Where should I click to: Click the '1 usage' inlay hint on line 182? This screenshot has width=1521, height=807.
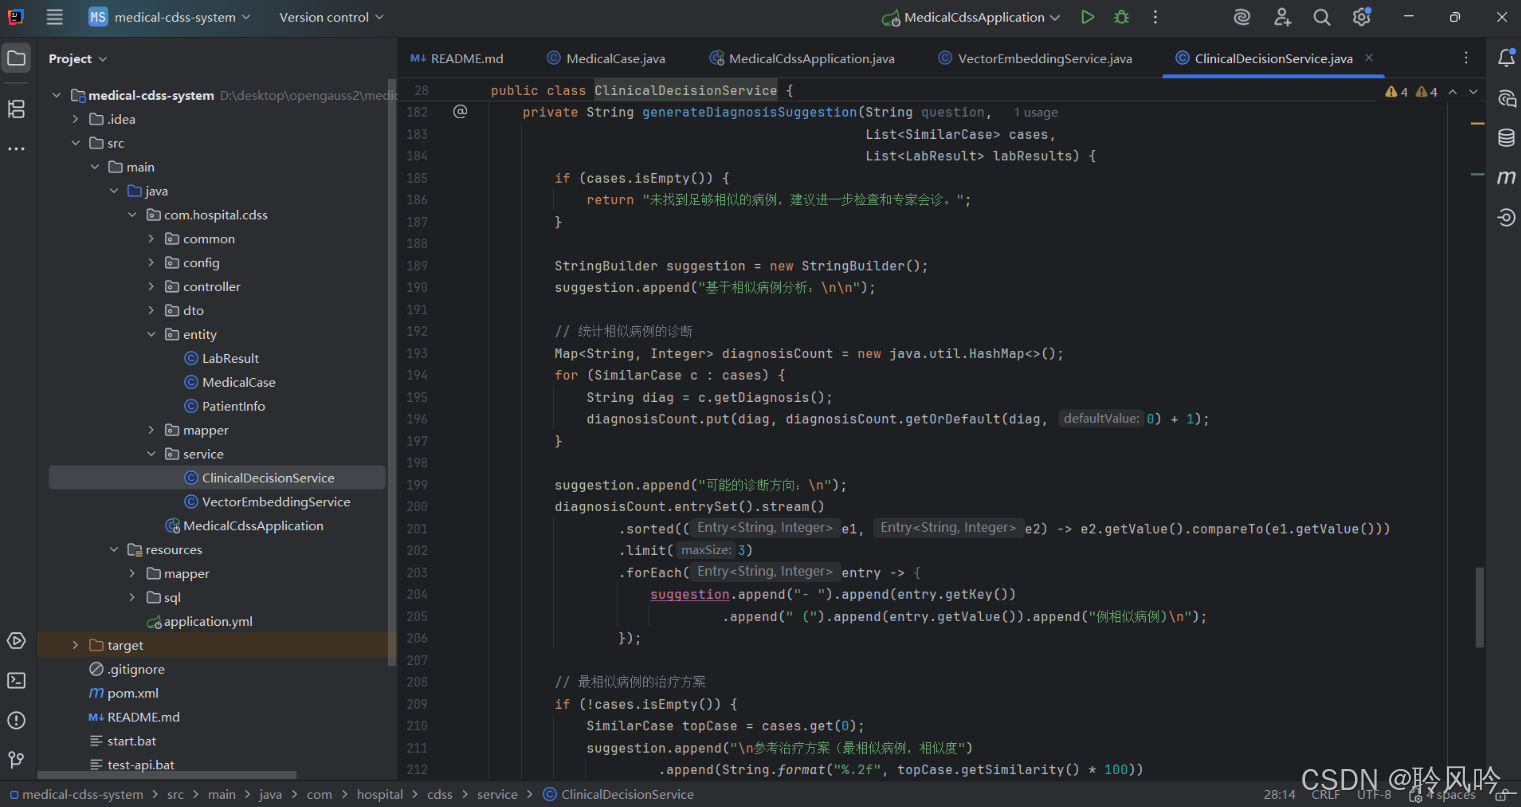pyautogui.click(x=1035, y=113)
